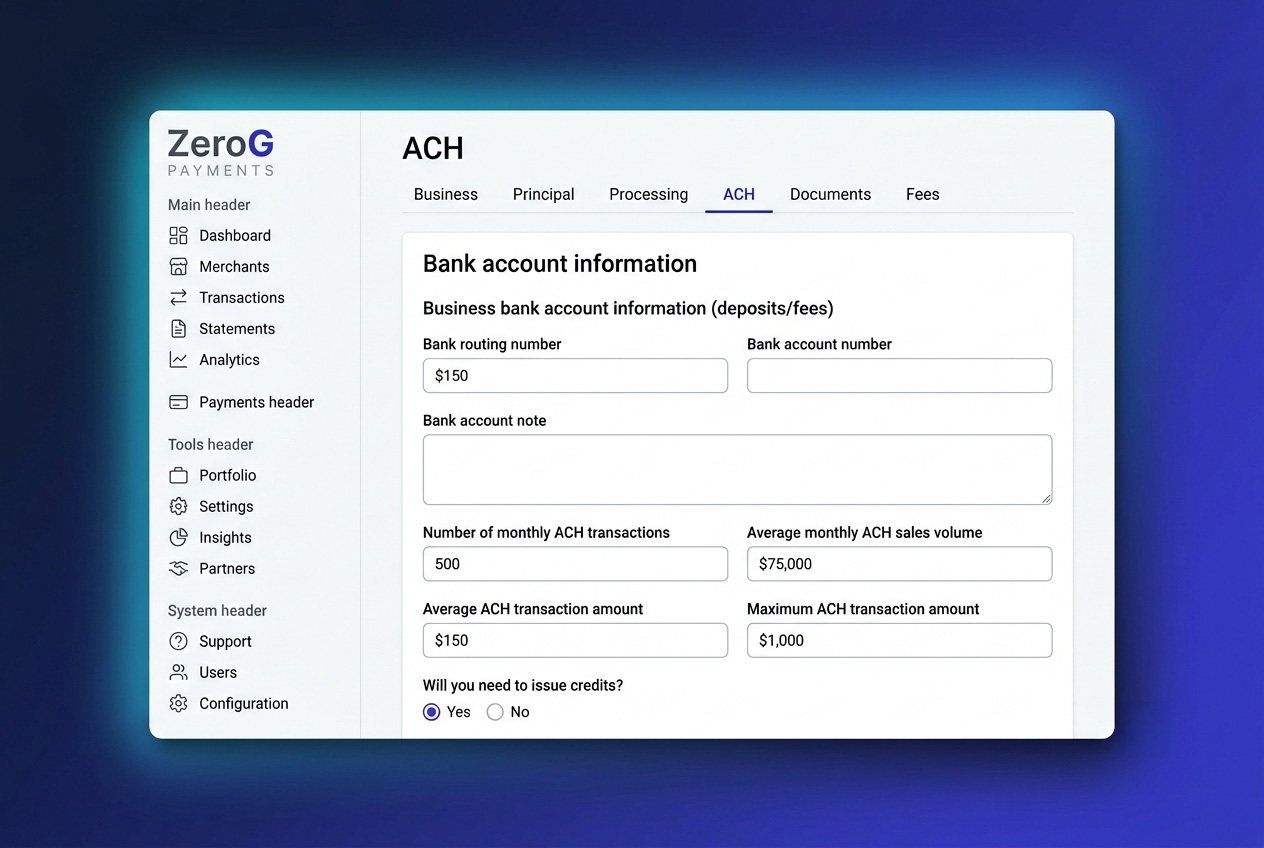Open Users in the sidebar
1264x848 pixels.
click(218, 672)
